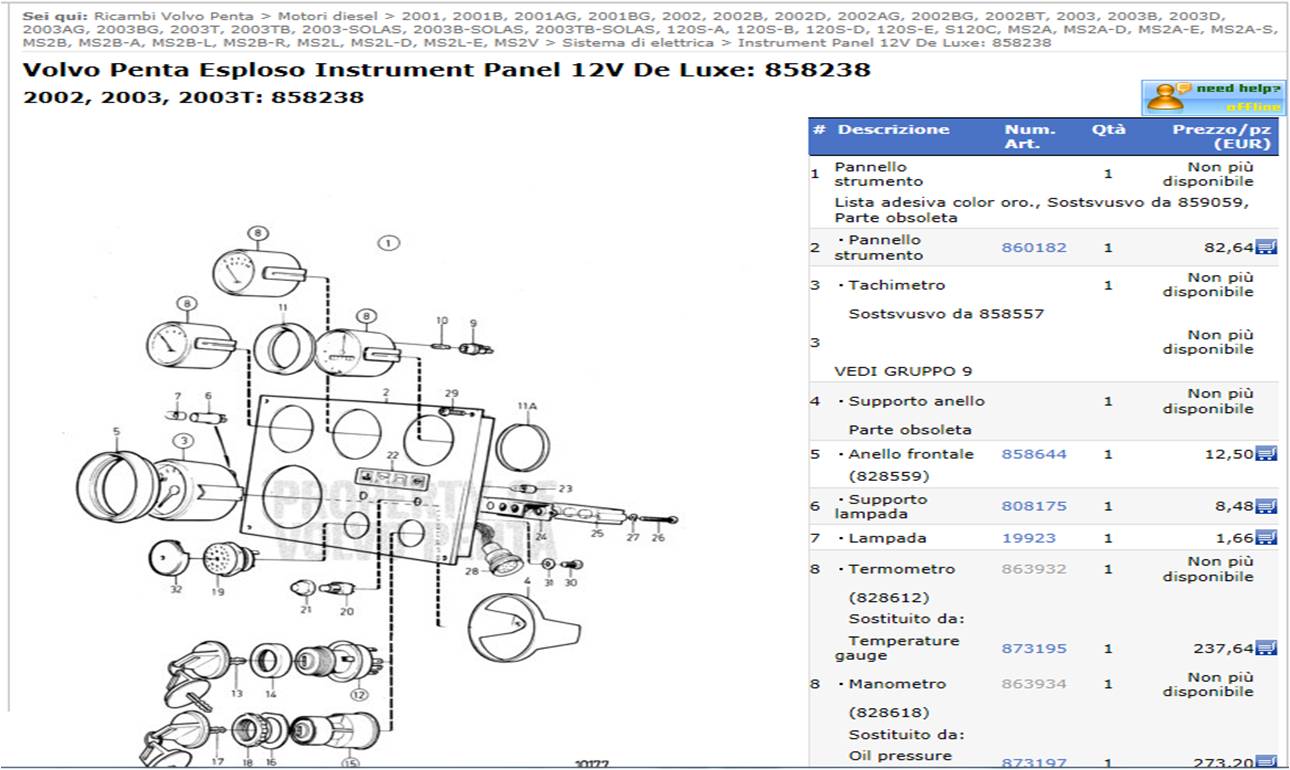Click the exploded instrument panel diagram
The image size is (1290, 770).
coord(380,495)
